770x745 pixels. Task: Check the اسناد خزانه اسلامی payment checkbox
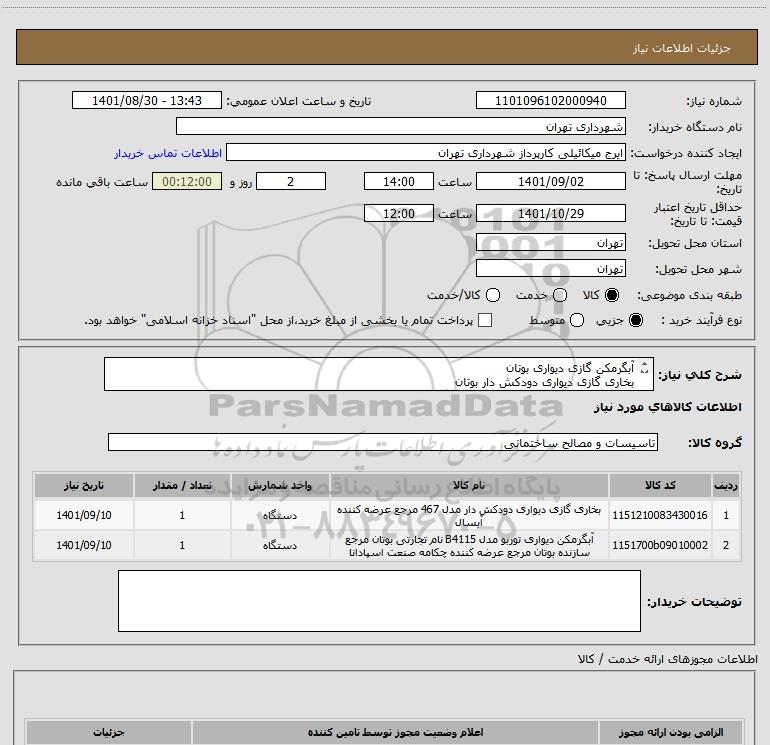coord(485,320)
